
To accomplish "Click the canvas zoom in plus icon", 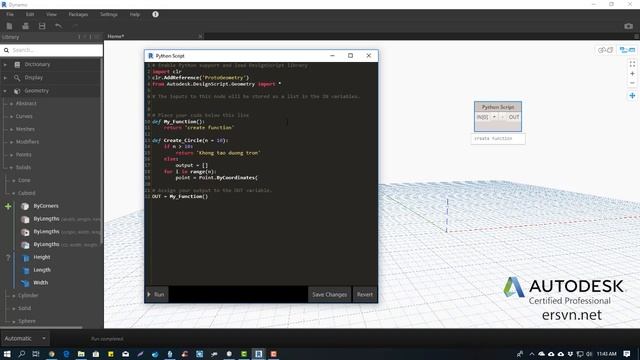I will pos(632,74).
